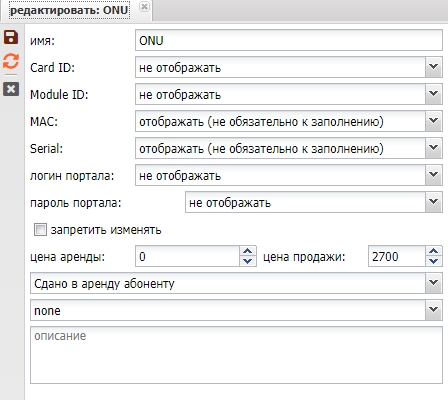The height and width of the screenshot is (400, 448).
Task: Increase цена аренды with up arrow
Action: click(248, 251)
